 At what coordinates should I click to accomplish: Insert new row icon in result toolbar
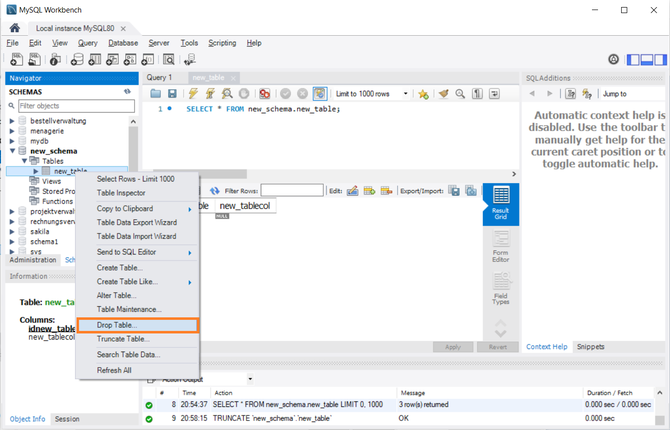tap(369, 191)
